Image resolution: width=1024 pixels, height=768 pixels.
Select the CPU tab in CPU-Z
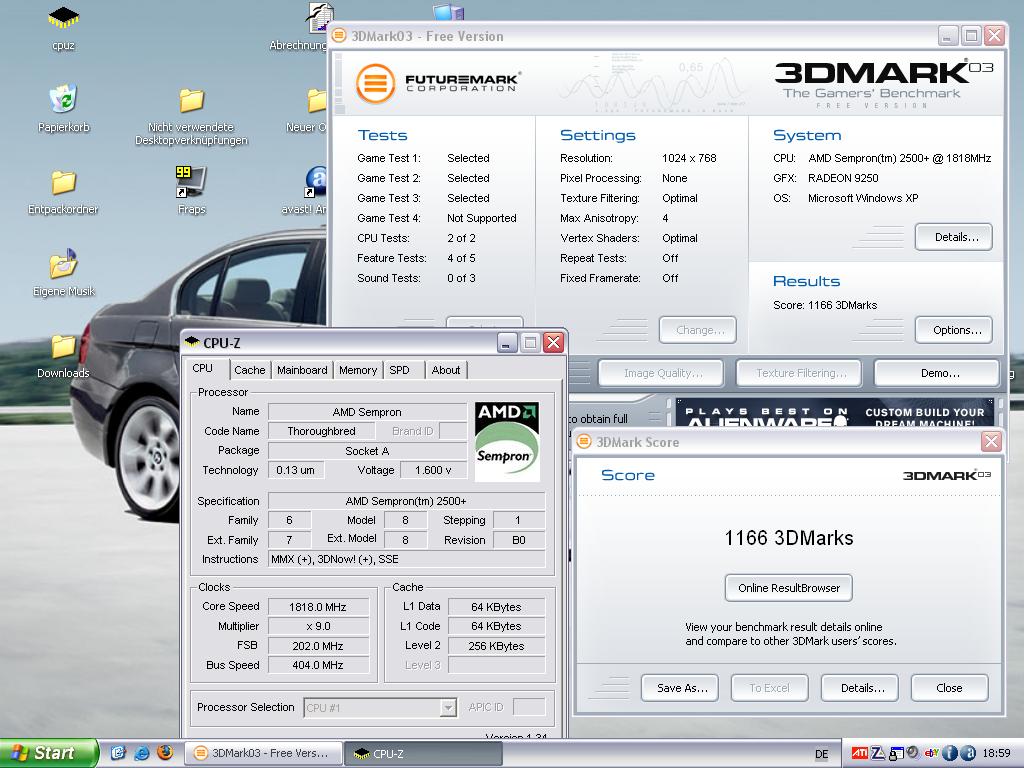click(202, 368)
